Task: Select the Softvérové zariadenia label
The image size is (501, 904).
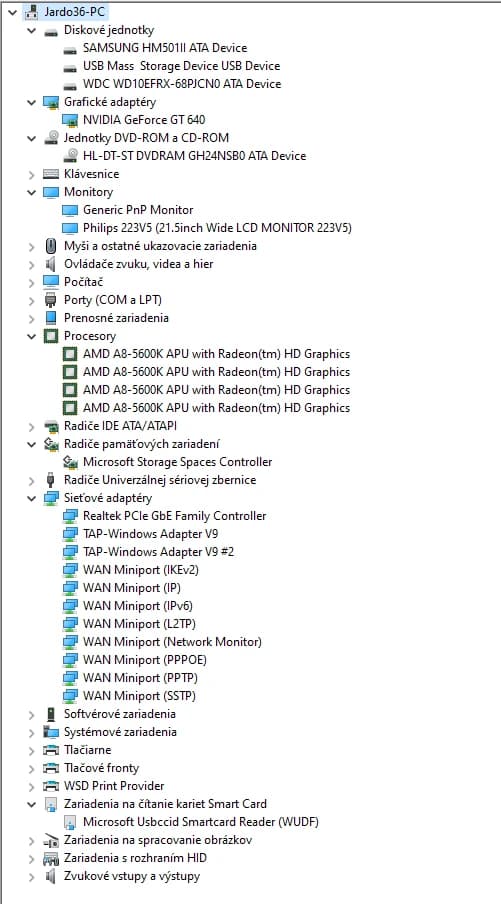Action: pyautogui.click(x=120, y=714)
